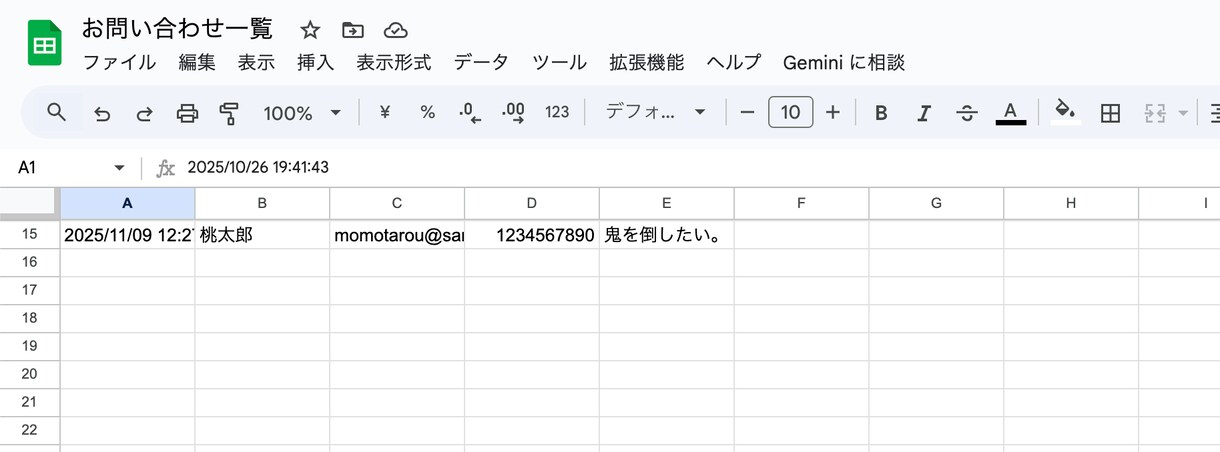Click the momotarou@ email cell
The image size is (1220, 452).
pyautogui.click(x=397, y=235)
